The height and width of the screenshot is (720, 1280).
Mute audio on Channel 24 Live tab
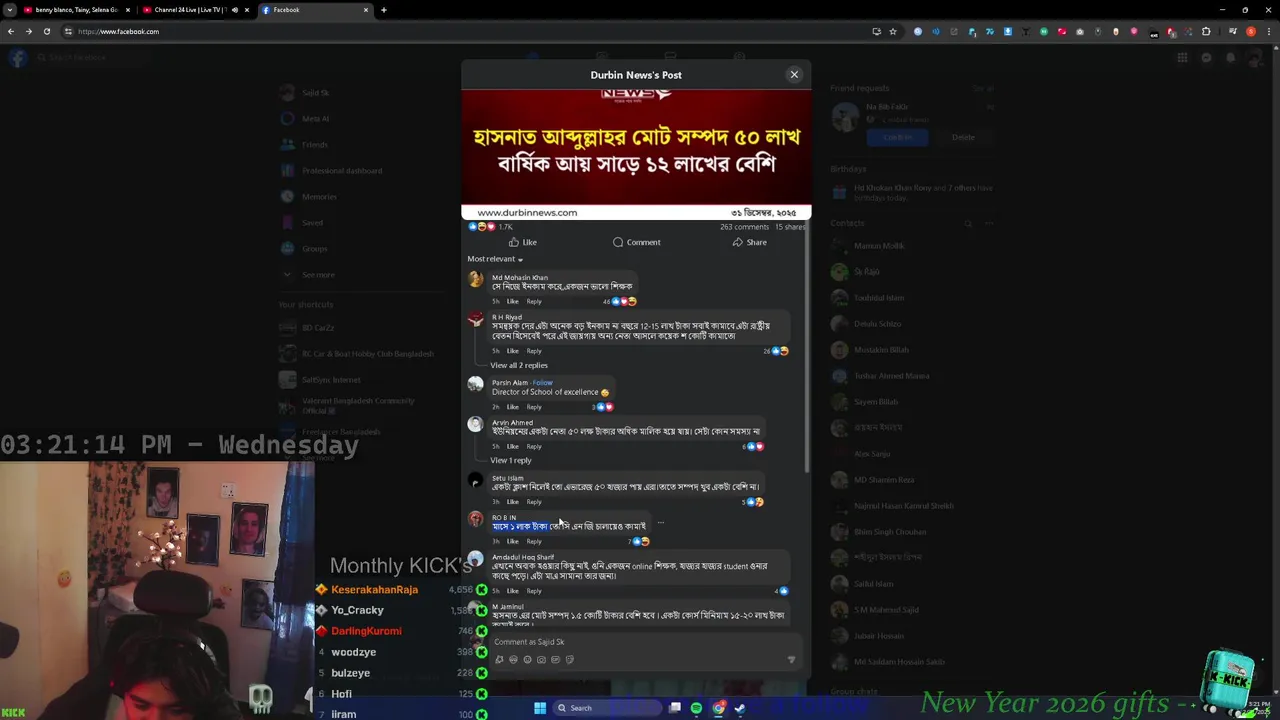(x=235, y=10)
